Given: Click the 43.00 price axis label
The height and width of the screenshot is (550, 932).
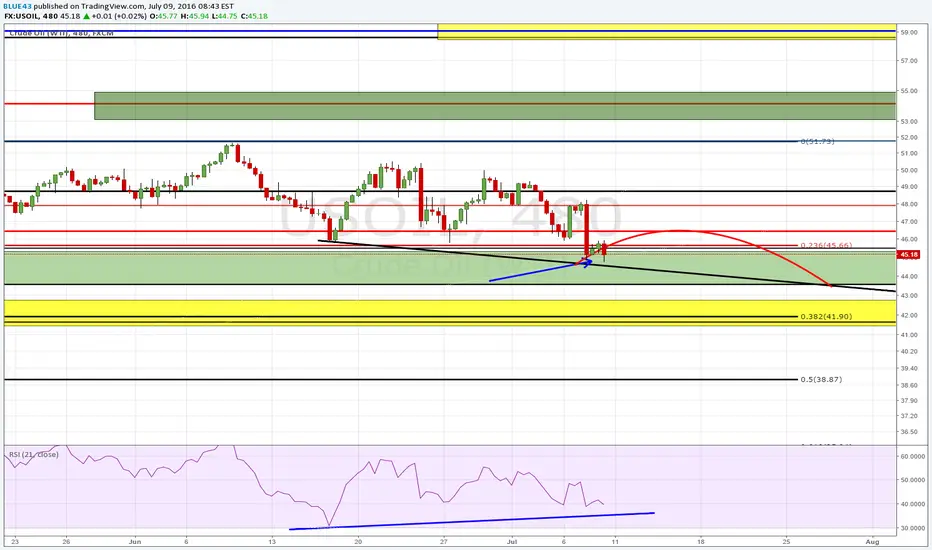Looking at the screenshot, I should tap(909, 296).
